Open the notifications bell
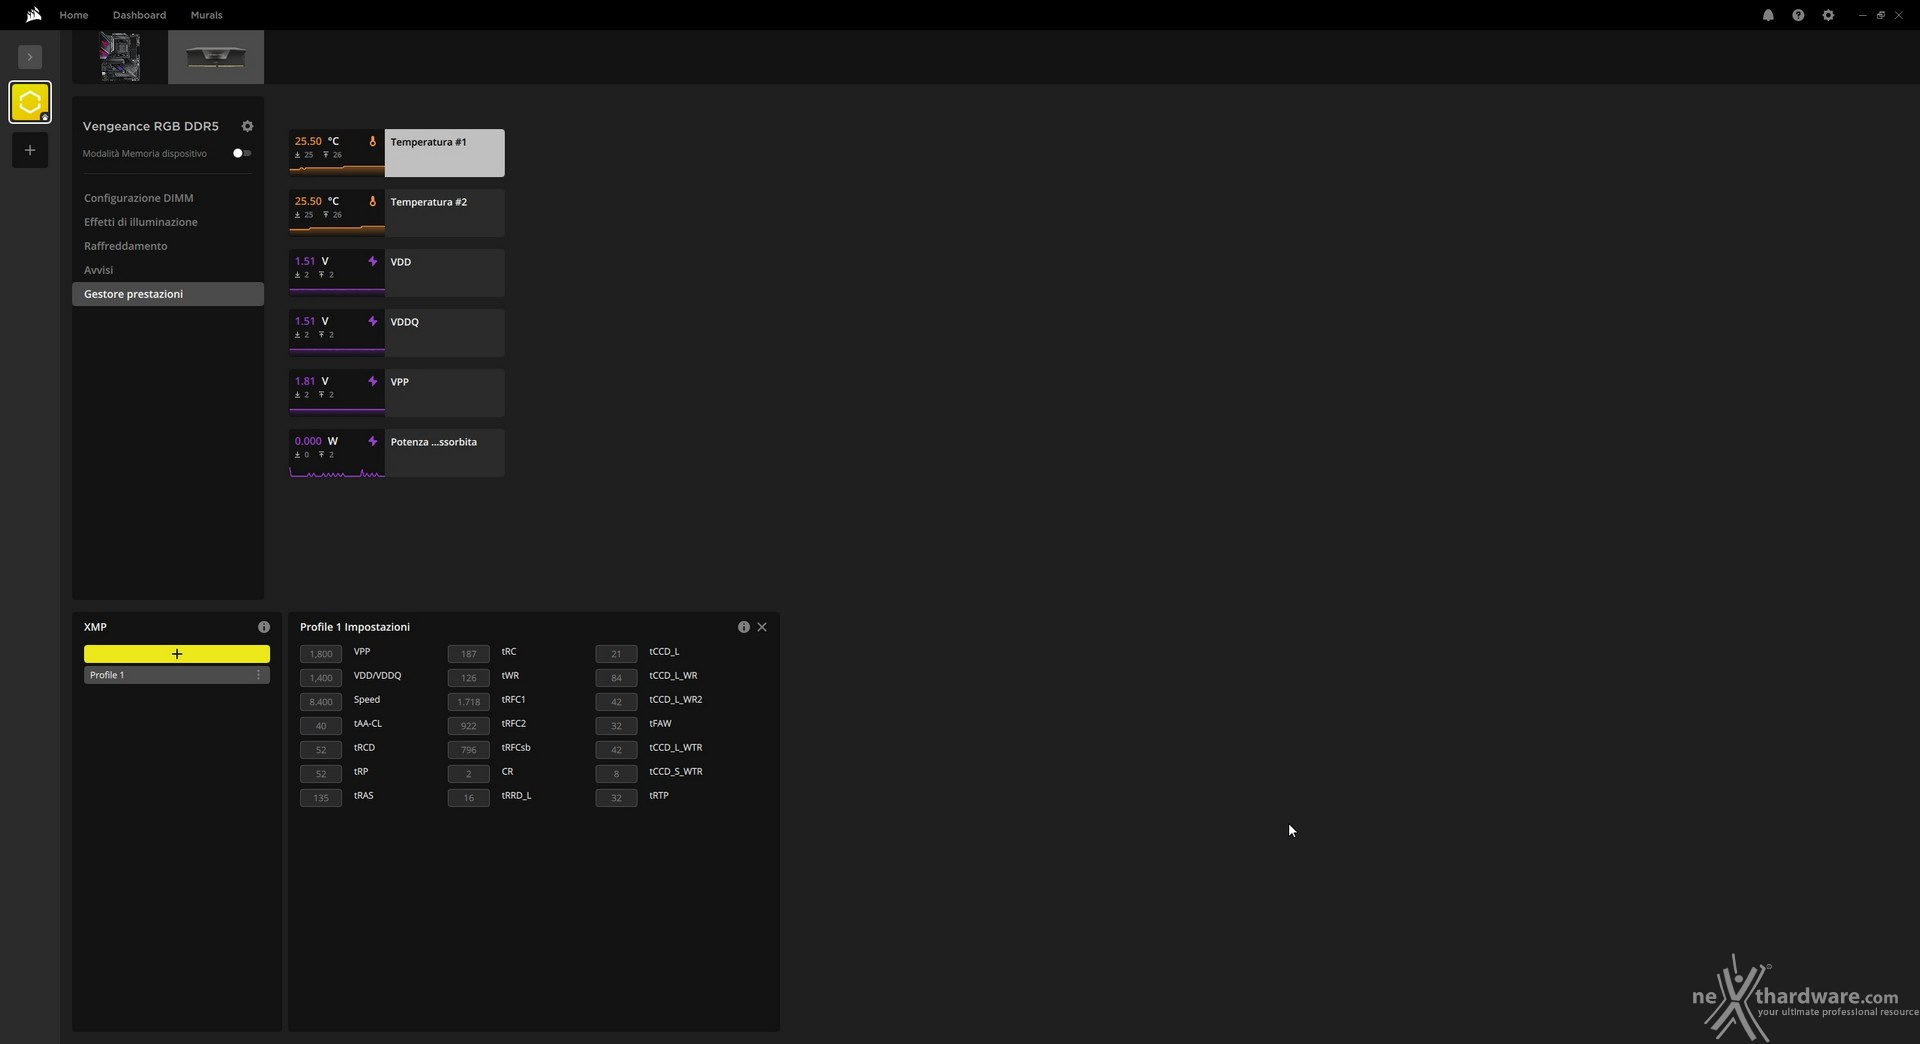Viewport: 1920px width, 1044px height. click(x=1768, y=15)
